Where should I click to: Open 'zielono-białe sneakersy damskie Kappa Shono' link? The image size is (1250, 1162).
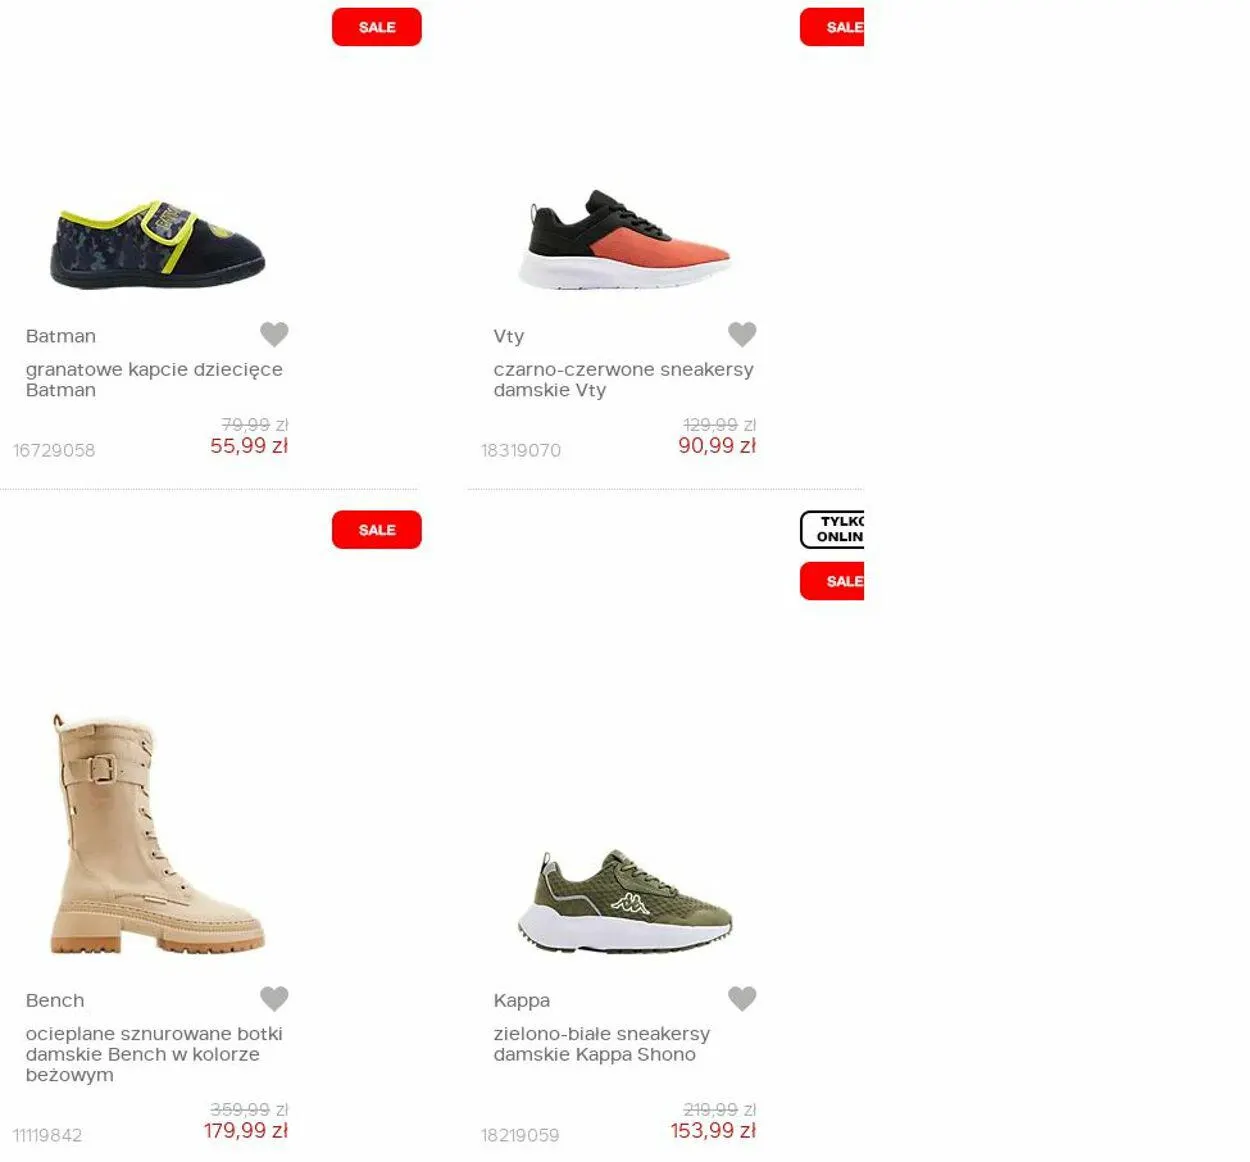point(601,1044)
